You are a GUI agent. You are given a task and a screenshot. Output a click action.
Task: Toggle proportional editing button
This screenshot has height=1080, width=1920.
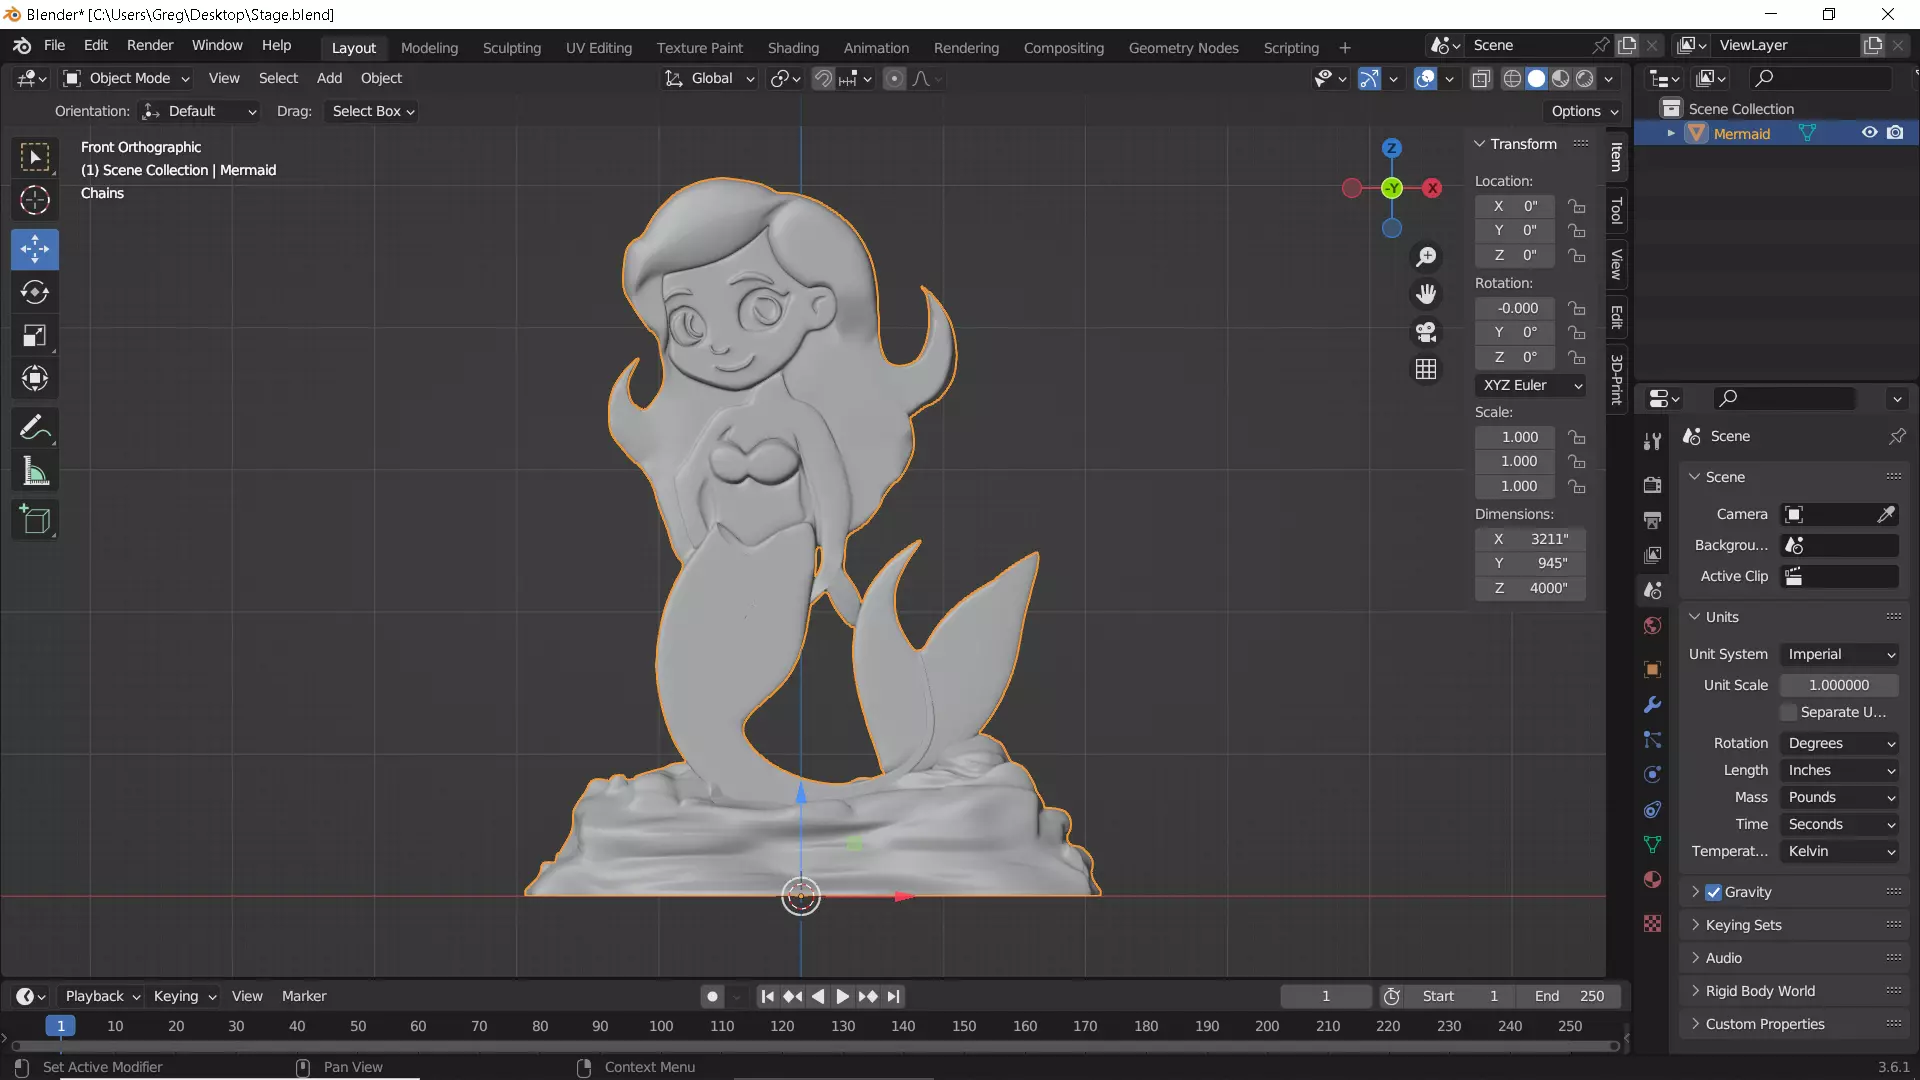pyautogui.click(x=894, y=78)
